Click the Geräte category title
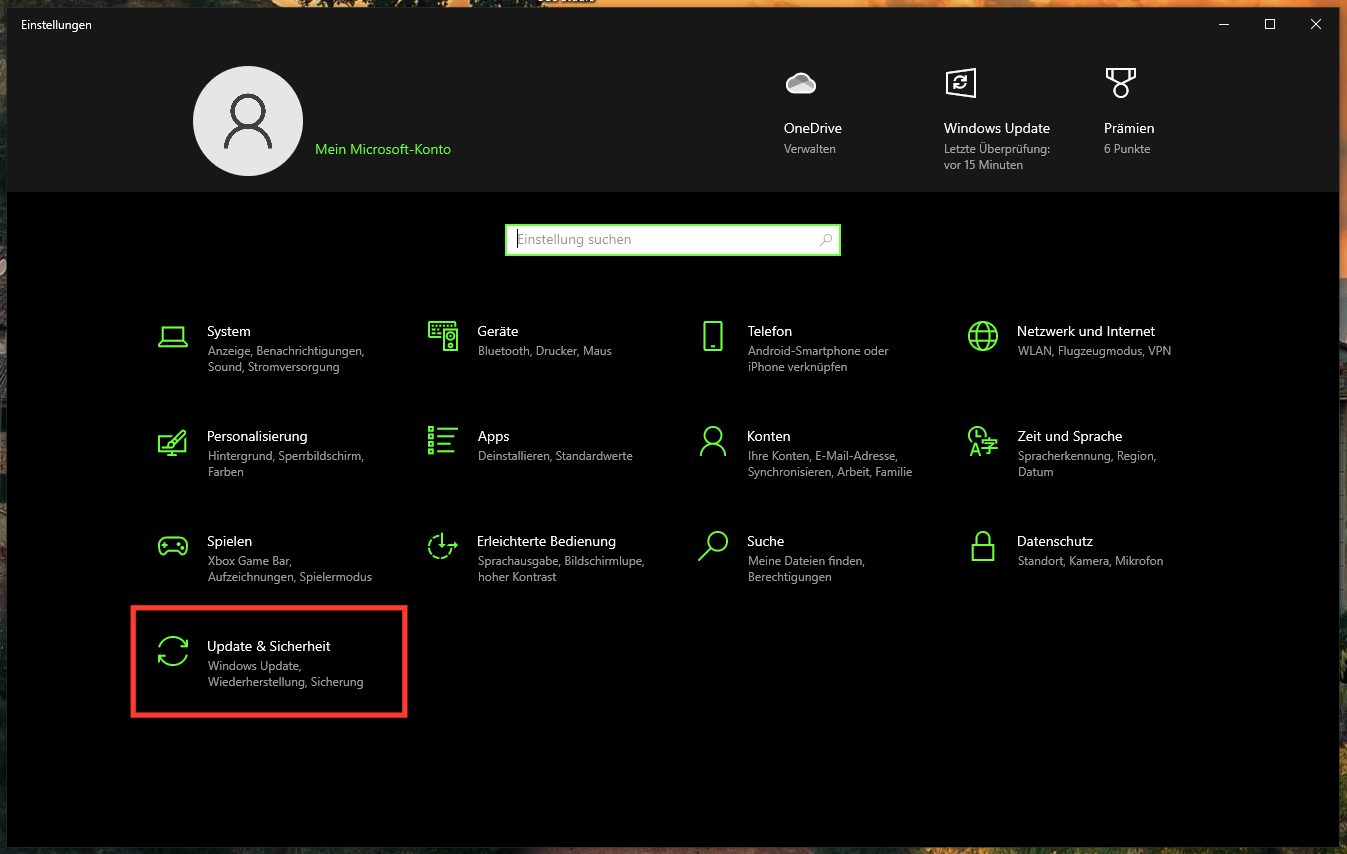 (498, 331)
